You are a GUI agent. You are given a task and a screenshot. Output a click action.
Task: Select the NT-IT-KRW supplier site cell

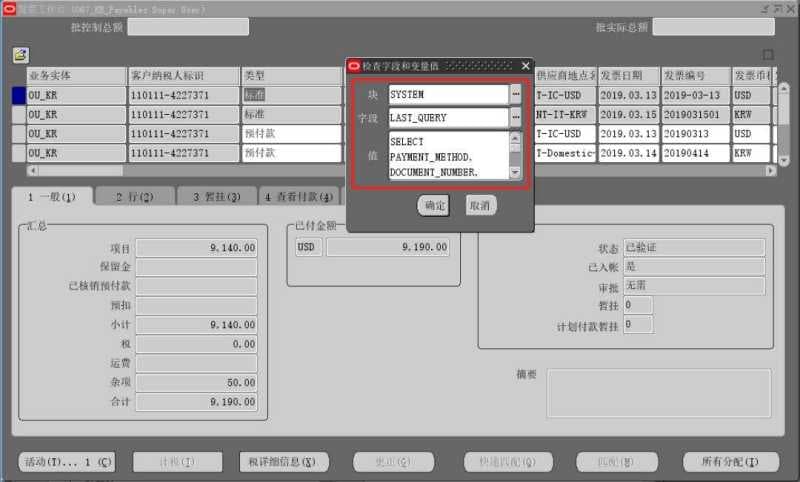click(565, 115)
